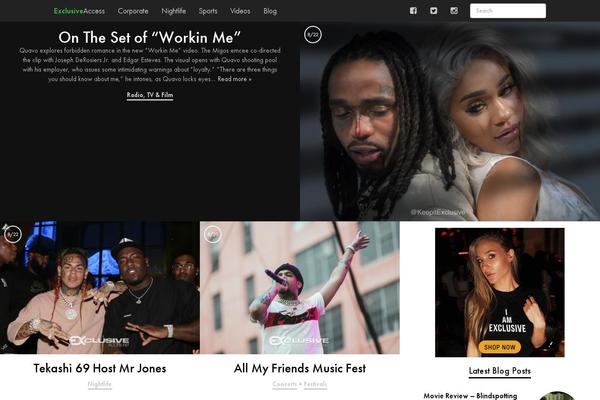Click the date badge on Tekashi photo

[13, 234]
